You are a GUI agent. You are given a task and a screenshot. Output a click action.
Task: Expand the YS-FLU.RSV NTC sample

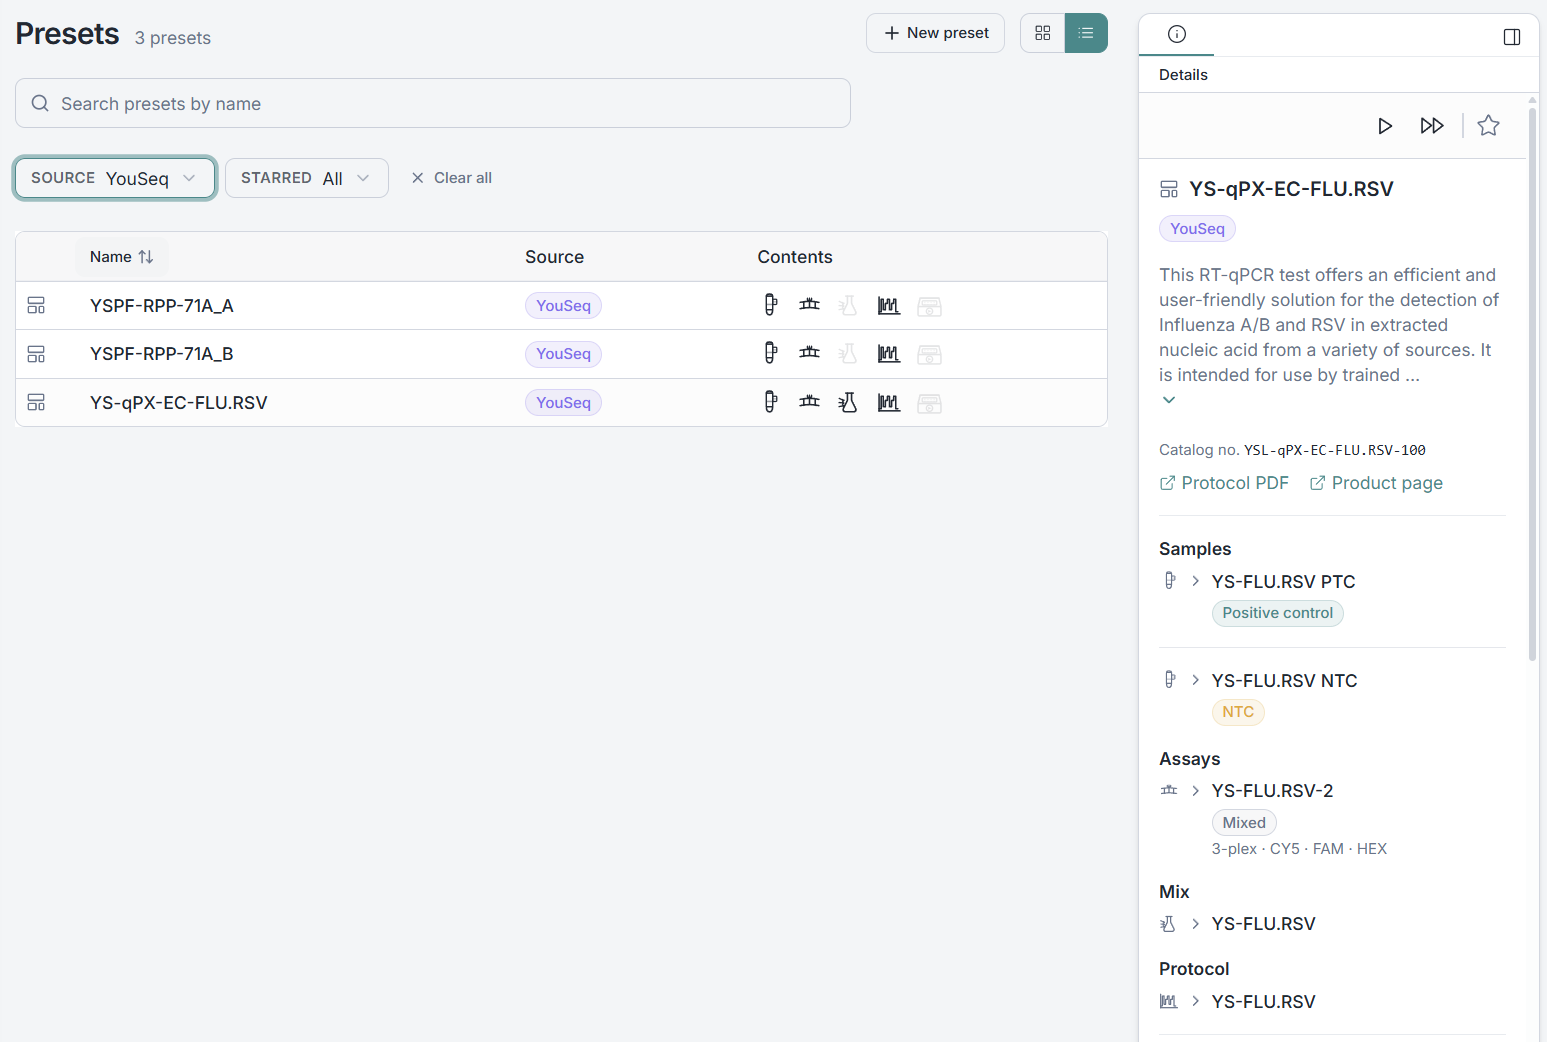(1195, 680)
